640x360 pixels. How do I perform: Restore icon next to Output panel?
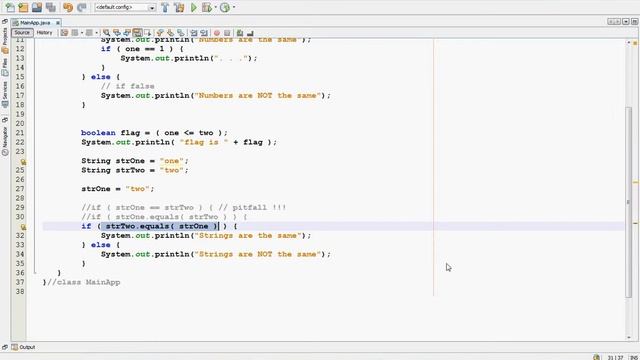coord(4,347)
